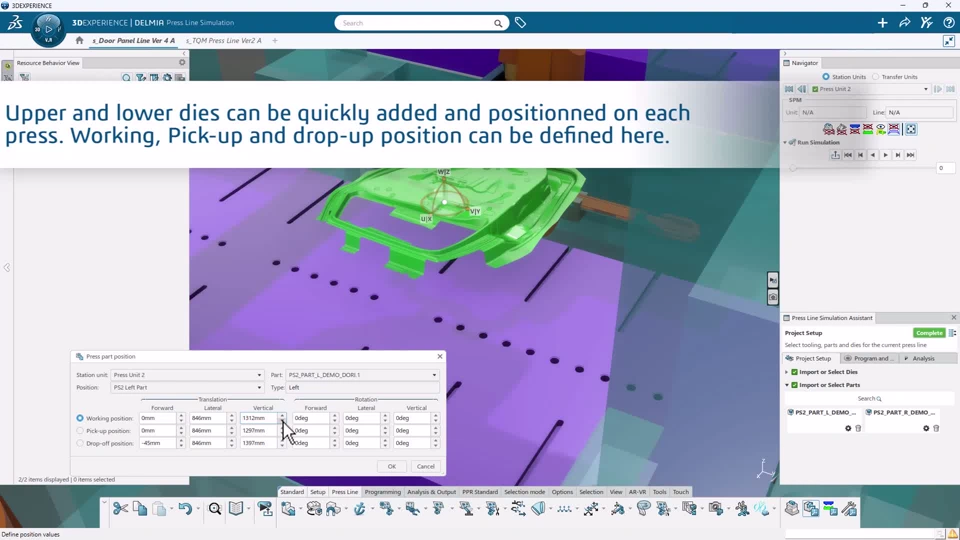Click the Resource Behavior View gear icon
Image resolution: width=960 pixels, height=540 pixels.
pyautogui.click(x=182, y=62)
